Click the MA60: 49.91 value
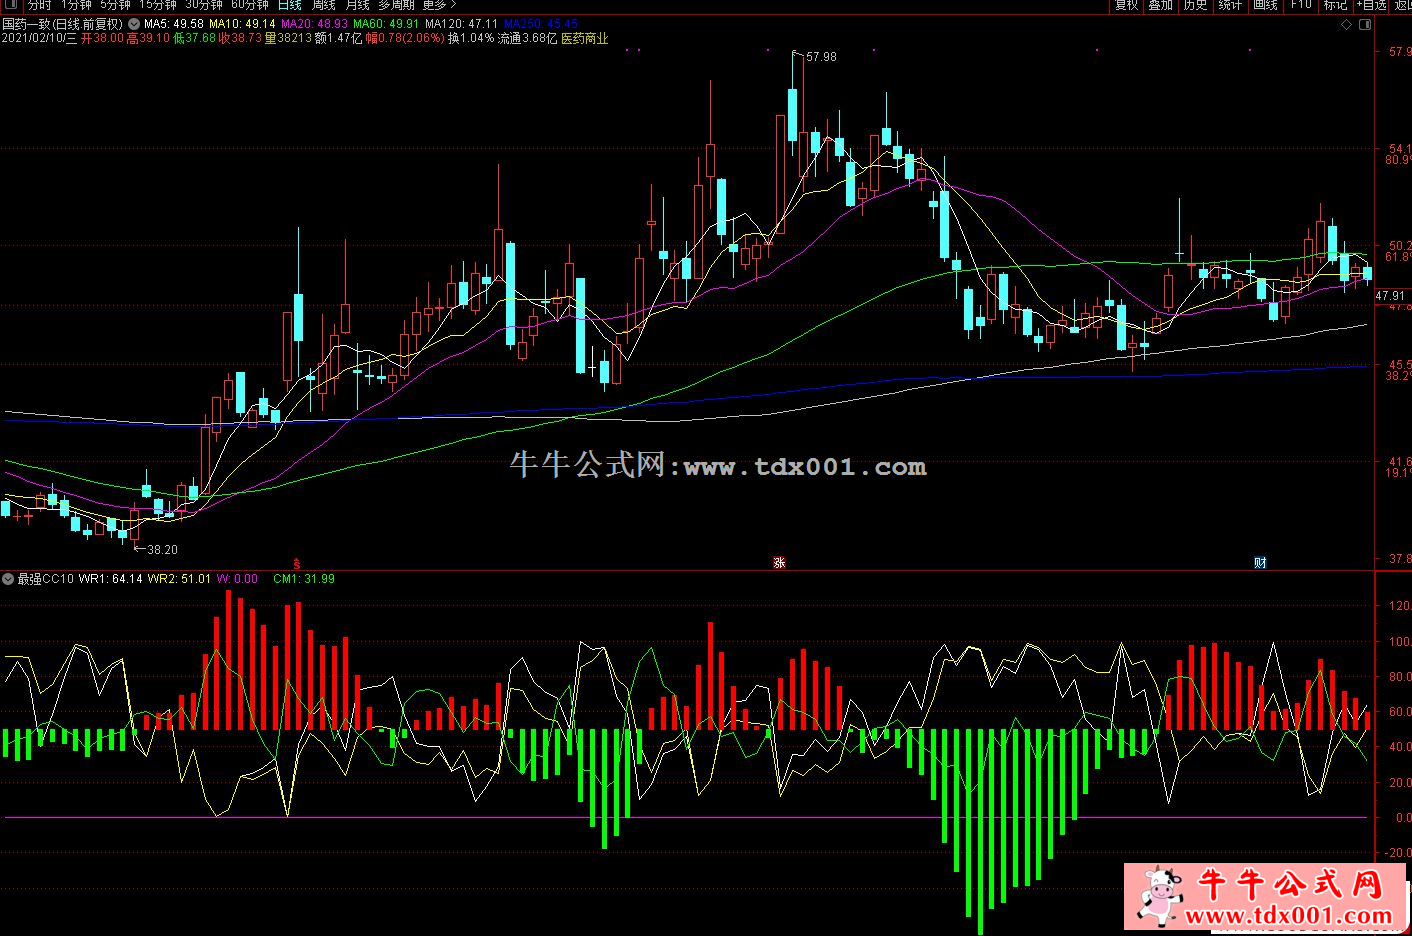 click(x=386, y=24)
